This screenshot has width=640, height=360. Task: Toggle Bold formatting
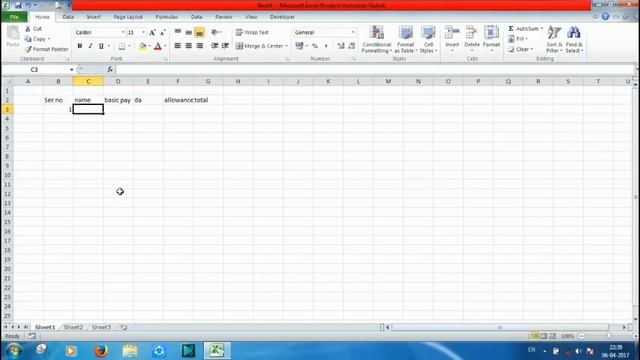coord(80,46)
